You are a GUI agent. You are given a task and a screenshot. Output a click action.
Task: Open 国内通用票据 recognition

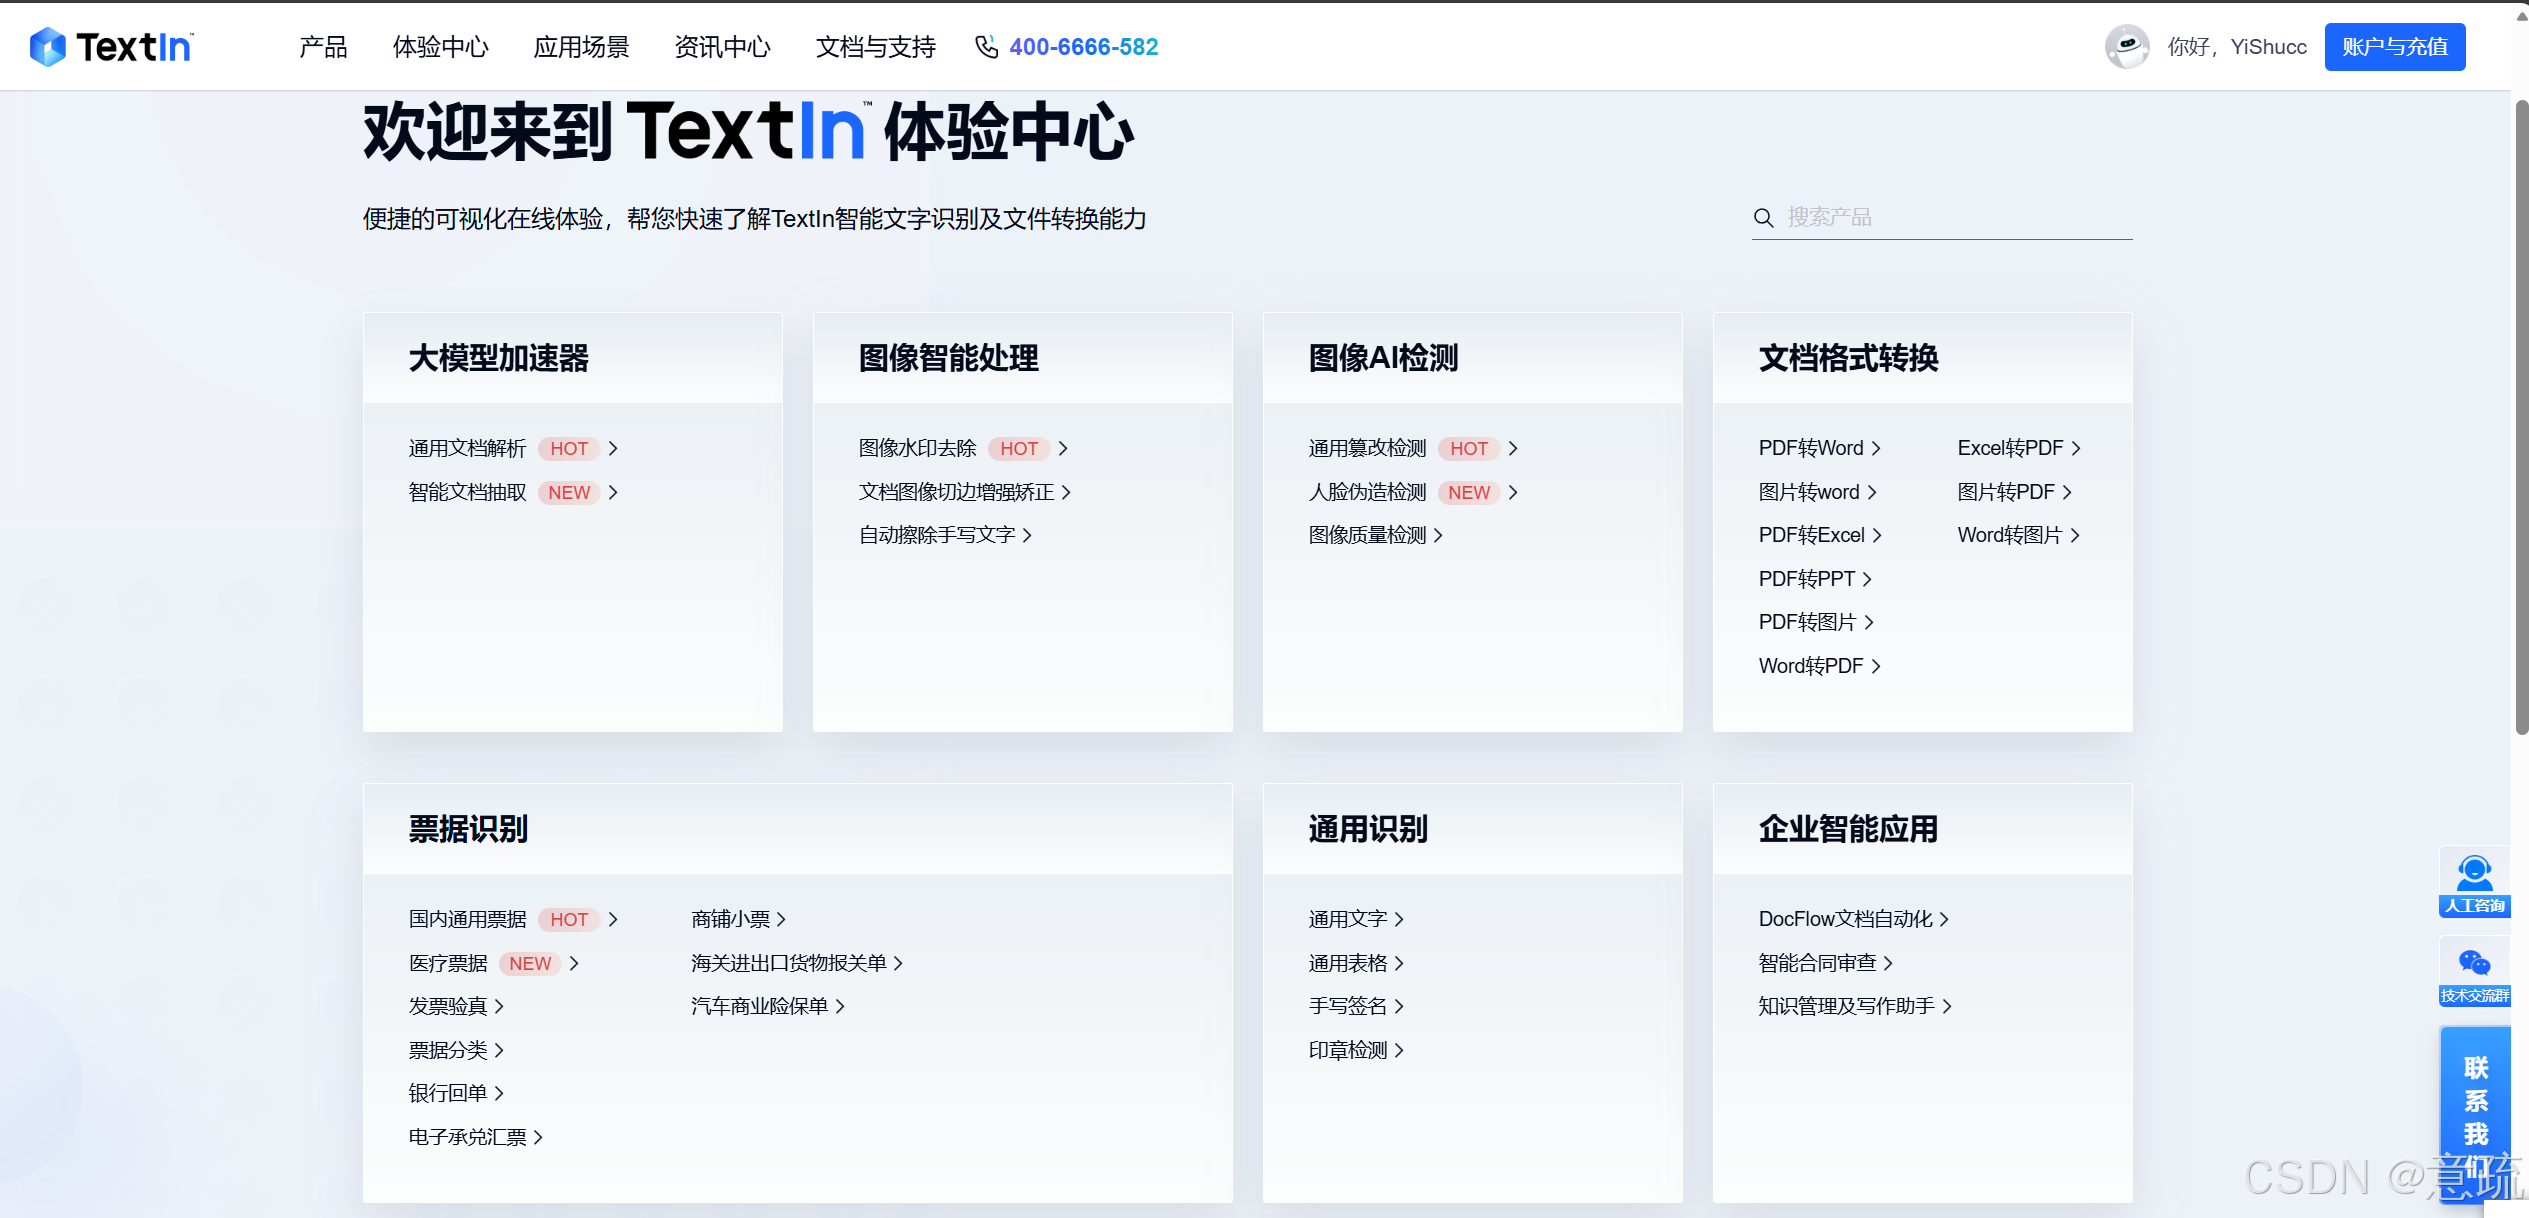[467, 920]
